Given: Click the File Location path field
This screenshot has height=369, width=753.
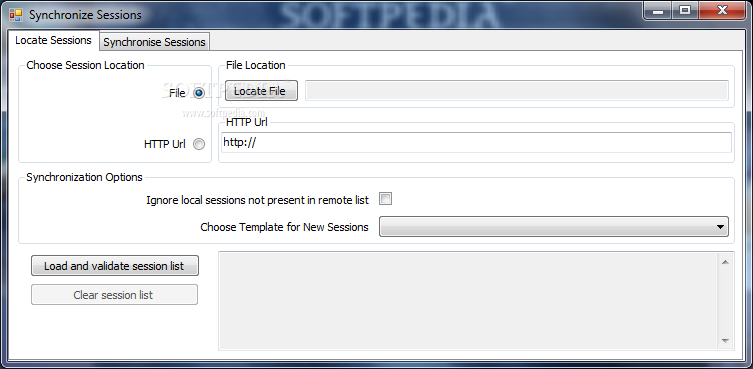Looking at the screenshot, I should click(517, 91).
